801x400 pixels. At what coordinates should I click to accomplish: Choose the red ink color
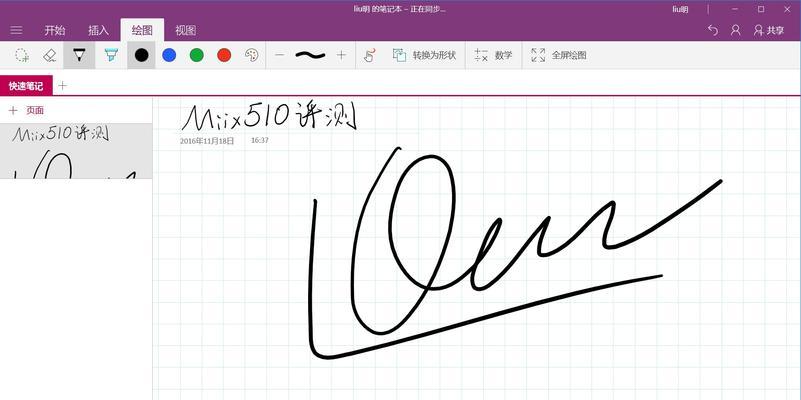224,55
